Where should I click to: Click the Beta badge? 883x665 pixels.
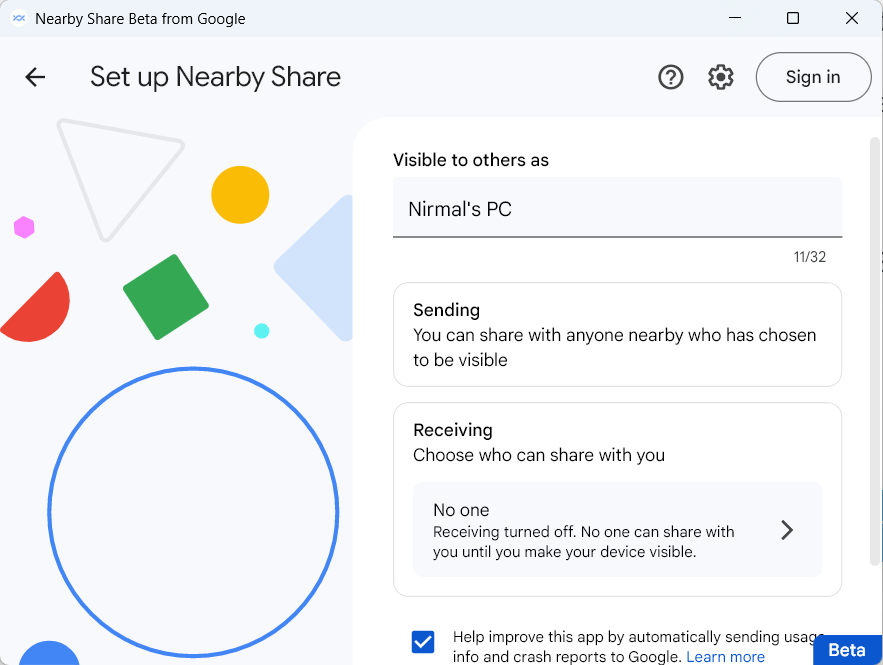point(847,650)
